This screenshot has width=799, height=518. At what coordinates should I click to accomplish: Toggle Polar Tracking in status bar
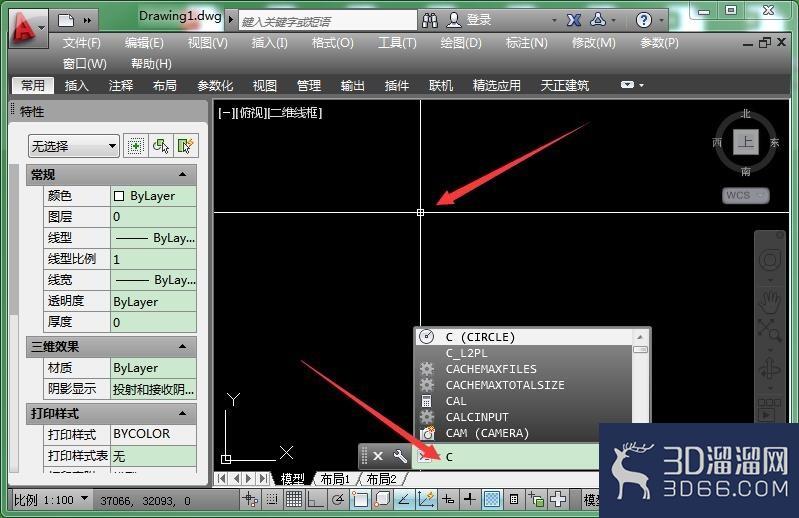click(337, 500)
